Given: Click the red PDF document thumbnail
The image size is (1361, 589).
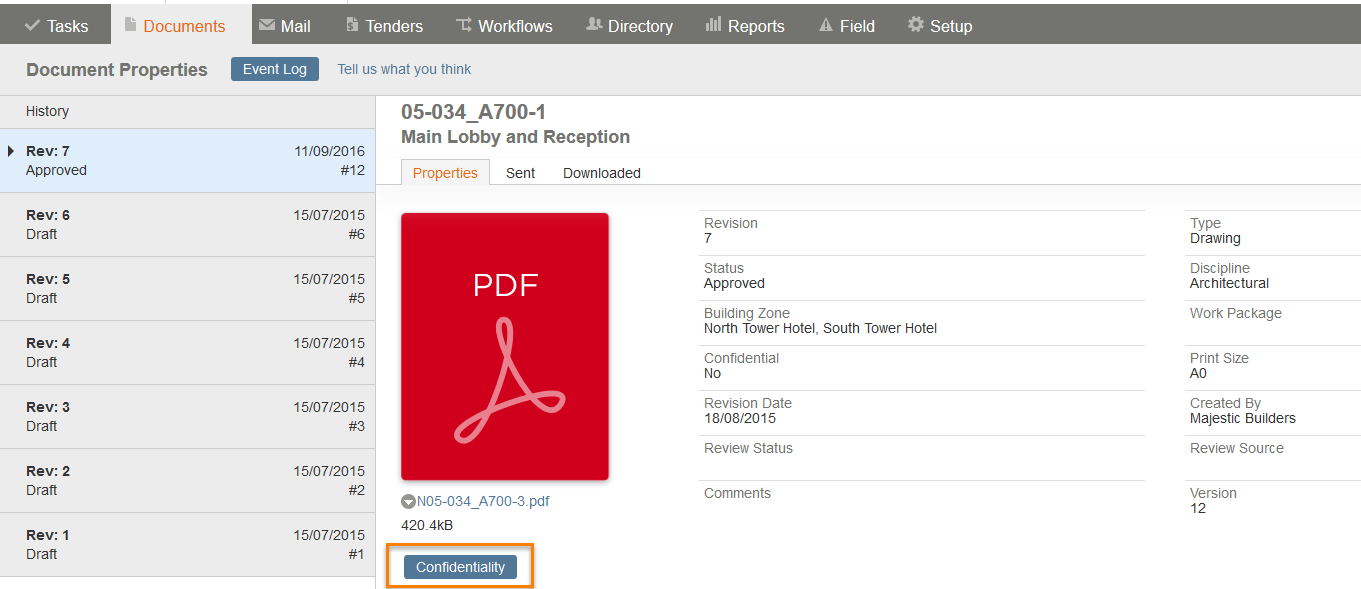Looking at the screenshot, I should click(x=505, y=346).
